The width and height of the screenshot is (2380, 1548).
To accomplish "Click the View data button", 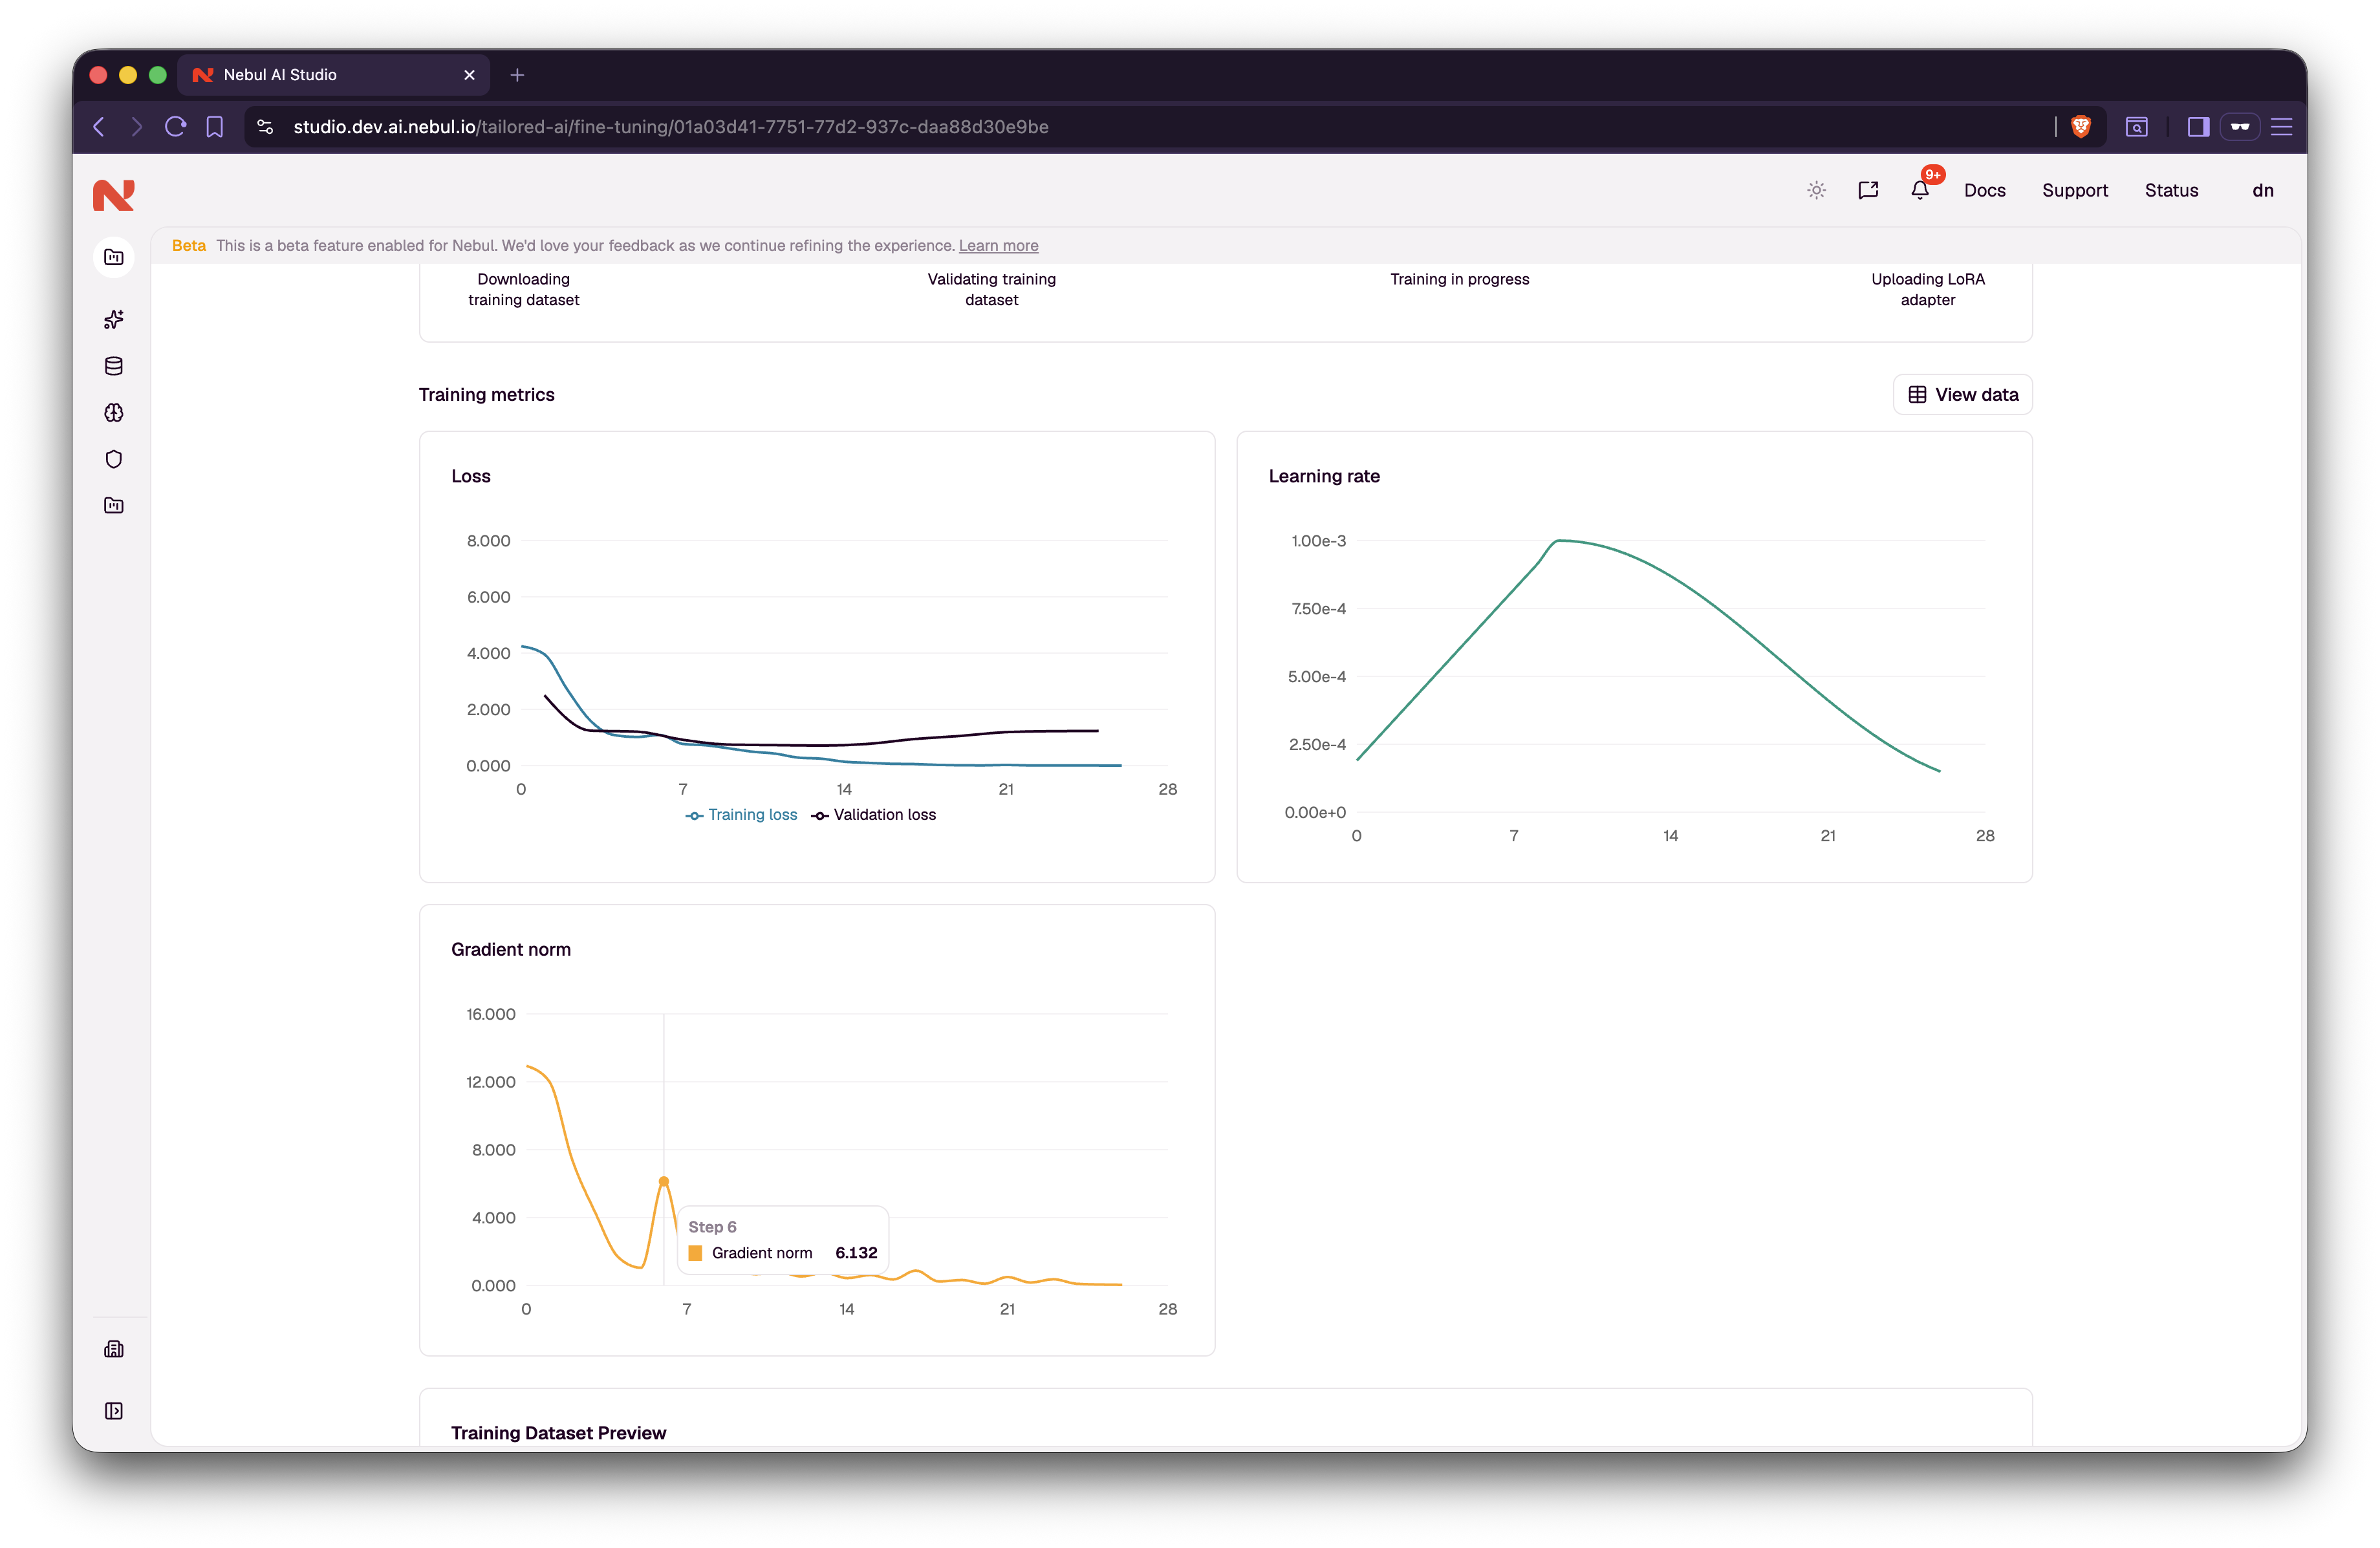I will point(1962,395).
